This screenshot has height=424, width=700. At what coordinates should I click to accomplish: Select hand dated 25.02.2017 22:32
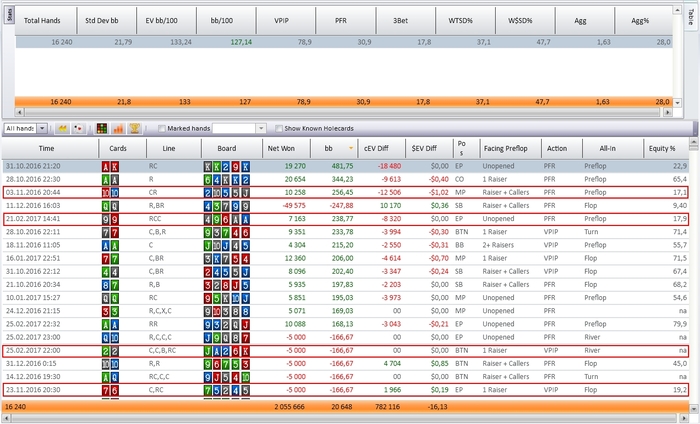tap(346, 324)
